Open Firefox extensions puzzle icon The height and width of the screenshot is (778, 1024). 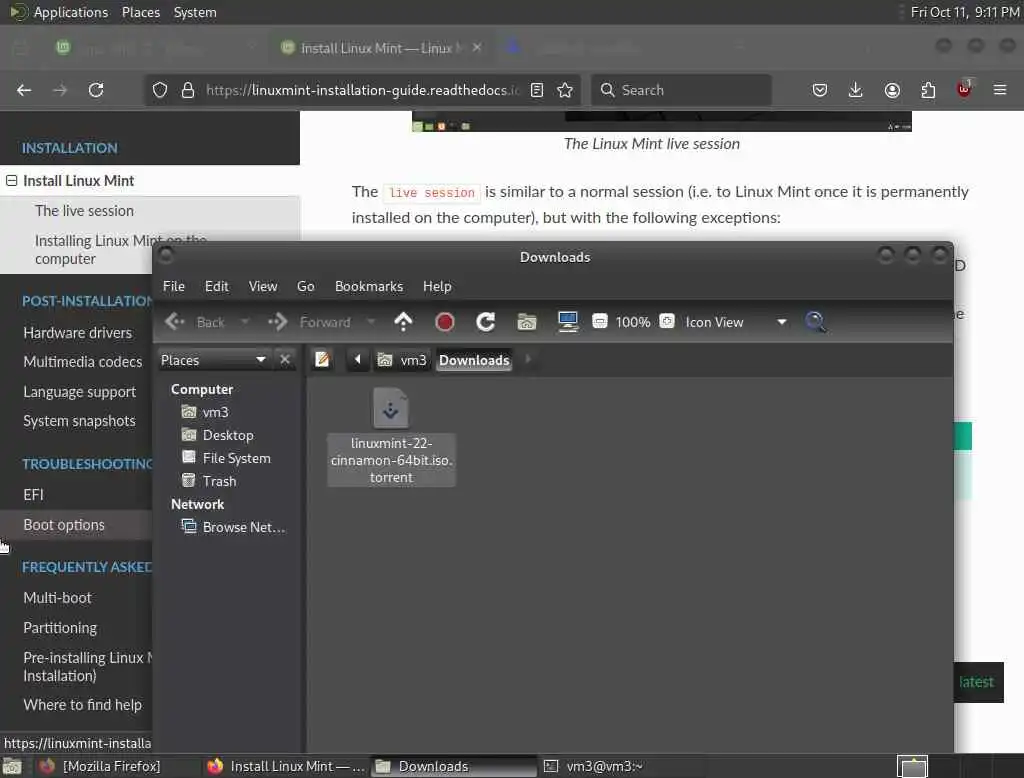(x=928, y=90)
